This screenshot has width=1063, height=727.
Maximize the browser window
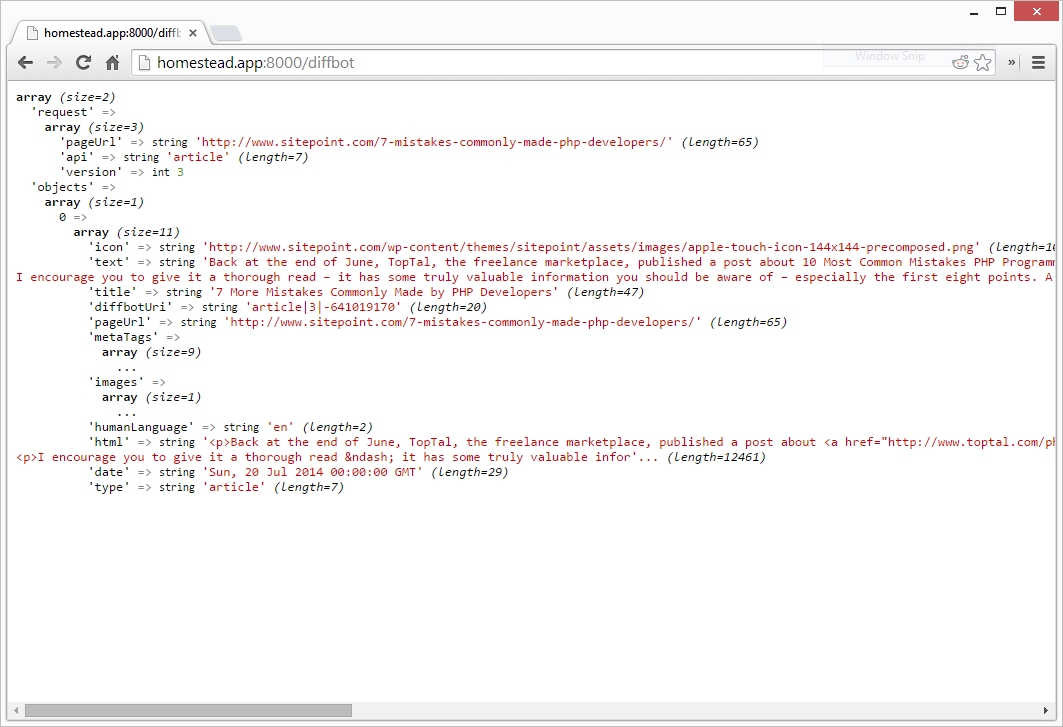tap(1001, 12)
